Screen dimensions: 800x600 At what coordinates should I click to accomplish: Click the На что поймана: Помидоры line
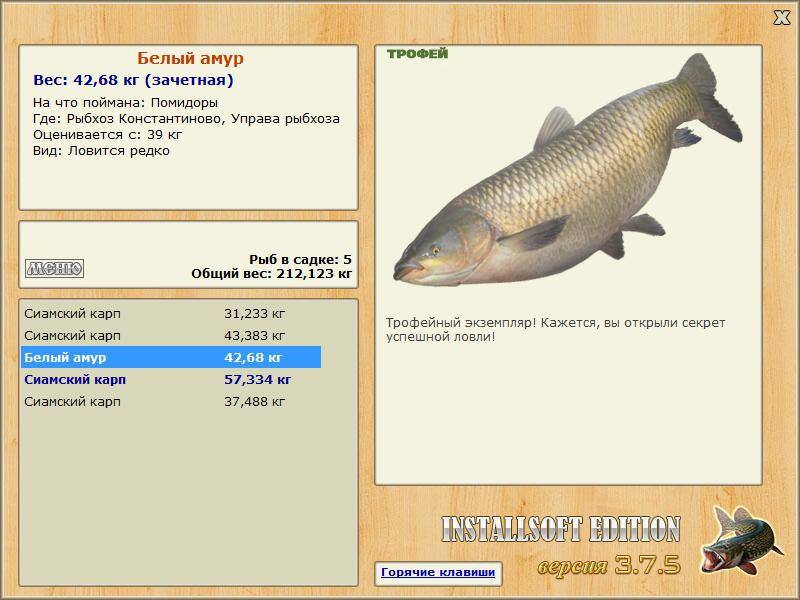click(126, 103)
